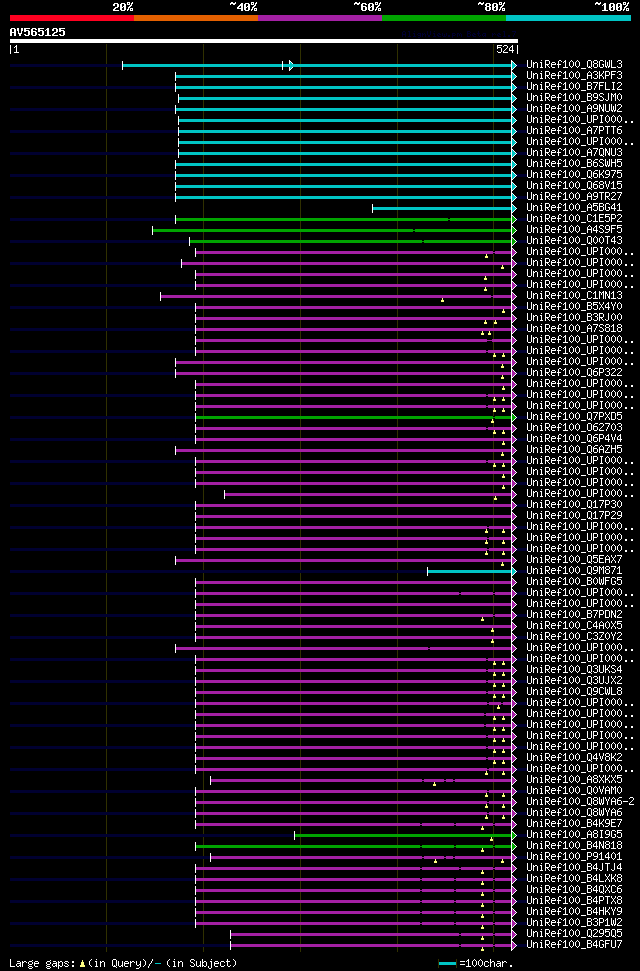Select label UniRef100_C4A0X5
This screenshot has width=640, height=971.
coord(574,626)
